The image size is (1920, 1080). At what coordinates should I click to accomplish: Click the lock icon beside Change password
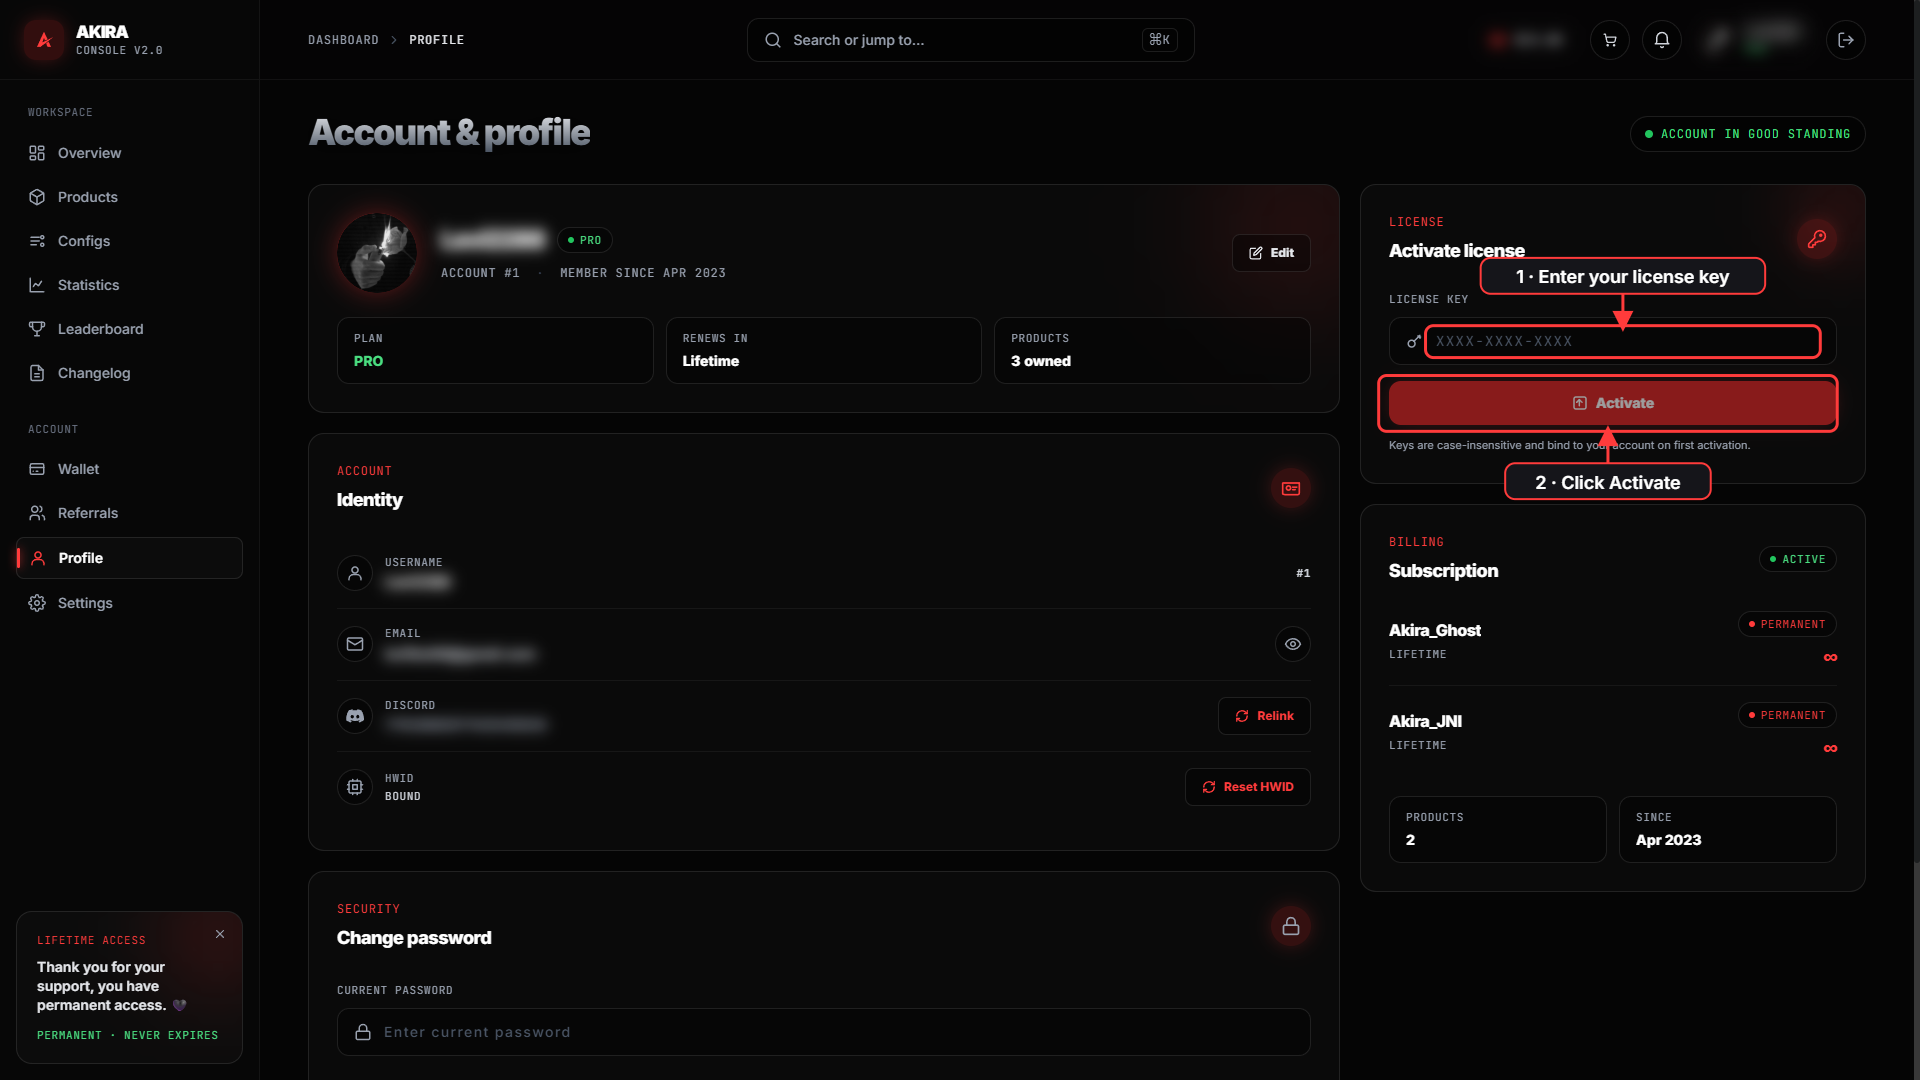pos(1291,926)
